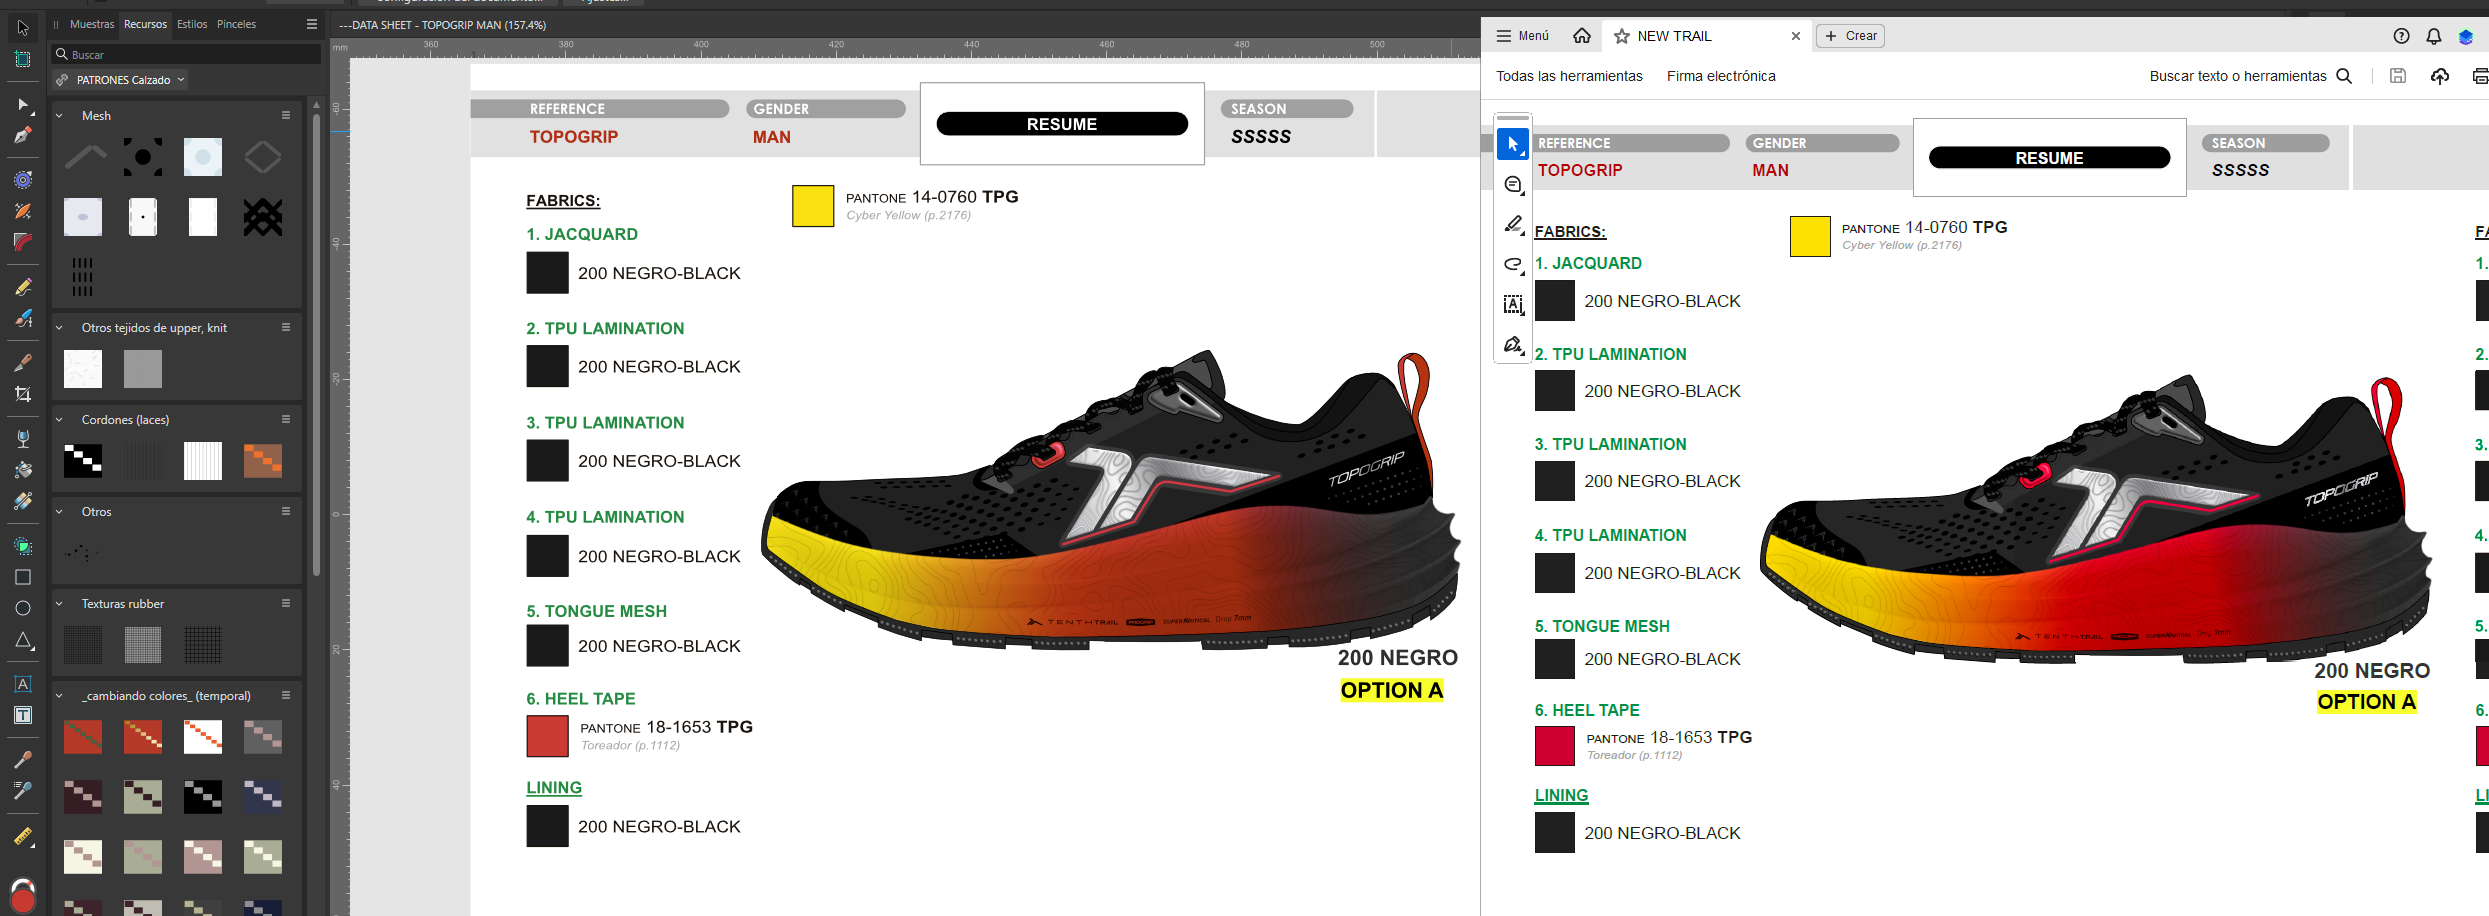Screen dimensions: 2489x916
Task: Open Mesh category options menu
Action: click(x=286, y=116)
